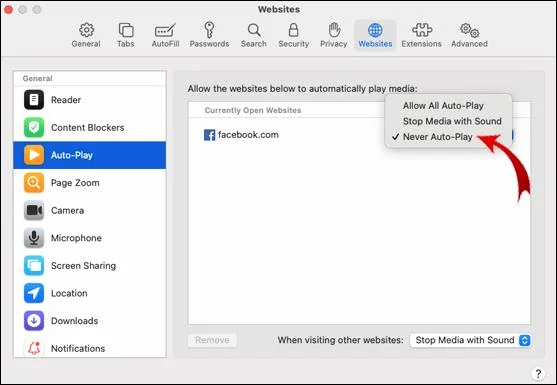Viewport: 557px width, 385px height.
Task: Select the Websites globe icon
Action: [375, 31]
